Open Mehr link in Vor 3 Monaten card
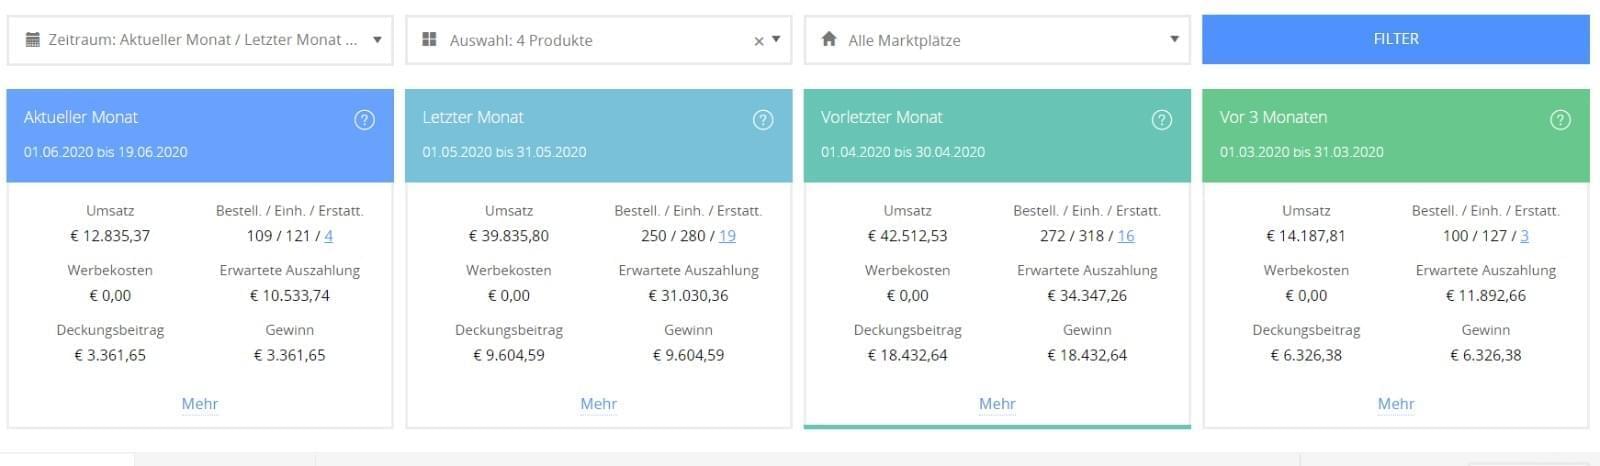 (1395, 404)
